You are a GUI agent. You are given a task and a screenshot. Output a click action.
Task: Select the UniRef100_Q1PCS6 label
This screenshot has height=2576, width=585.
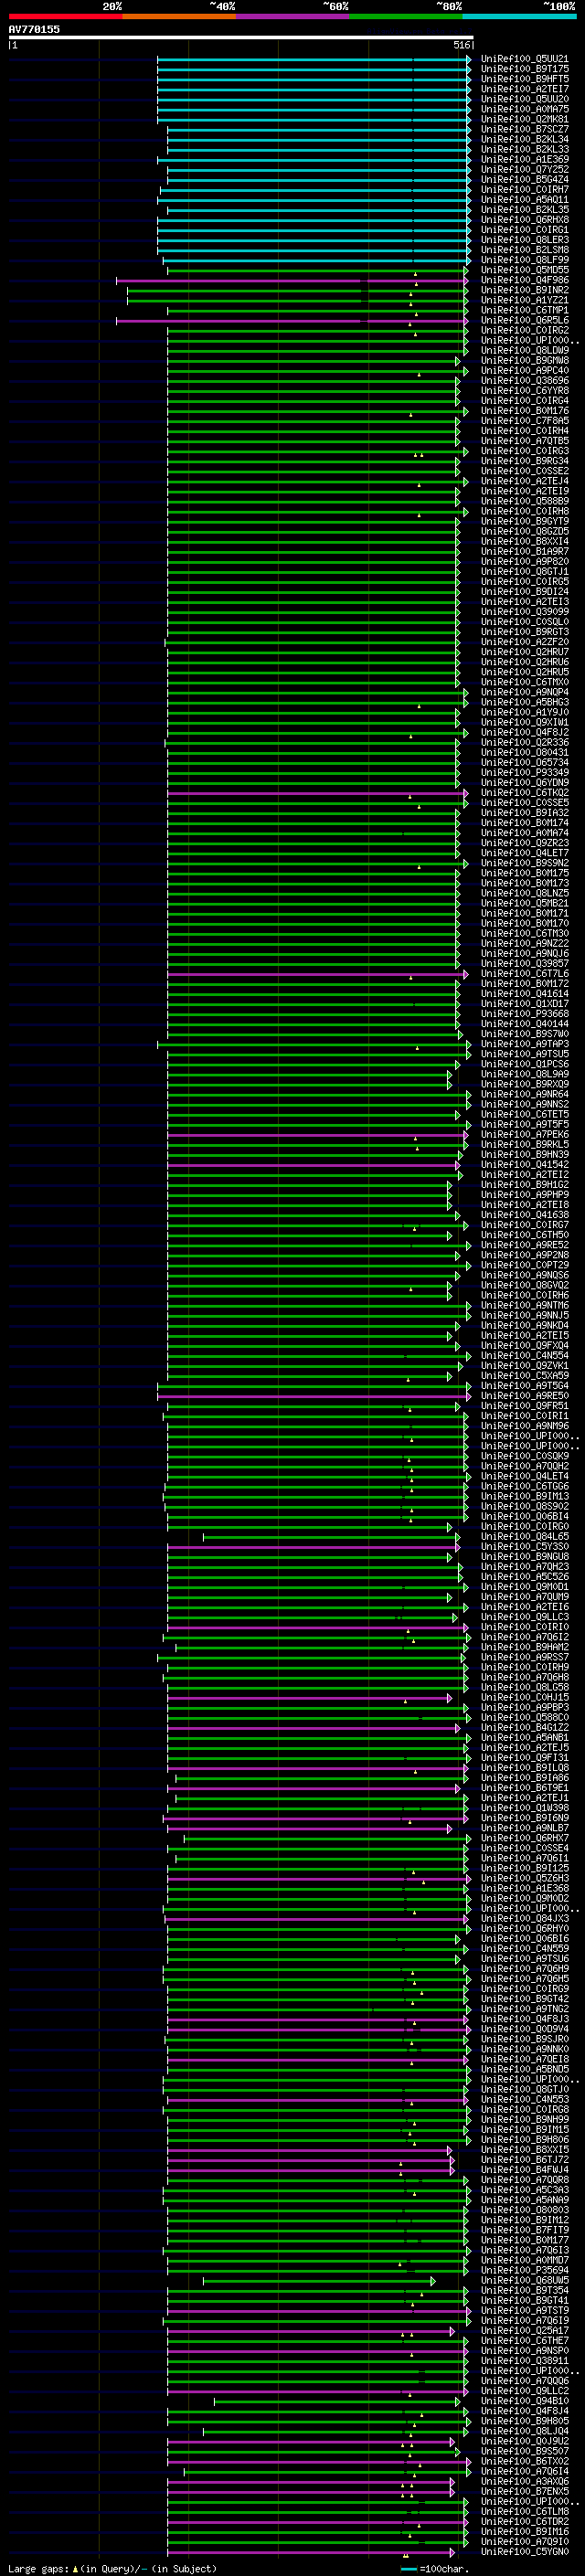click(525, 1064)
